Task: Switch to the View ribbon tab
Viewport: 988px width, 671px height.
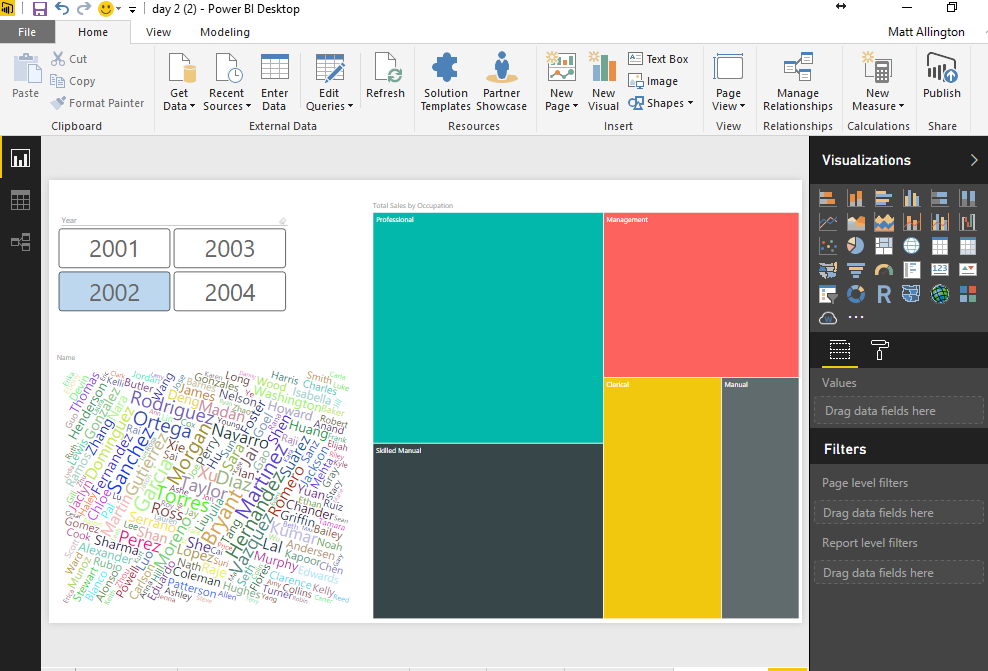Action: pos(158,32)
